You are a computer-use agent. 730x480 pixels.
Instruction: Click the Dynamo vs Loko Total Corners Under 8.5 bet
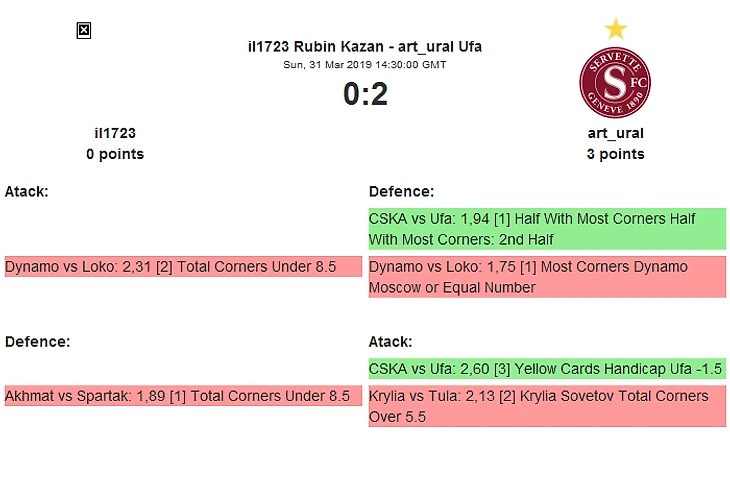tap(183, 267)
